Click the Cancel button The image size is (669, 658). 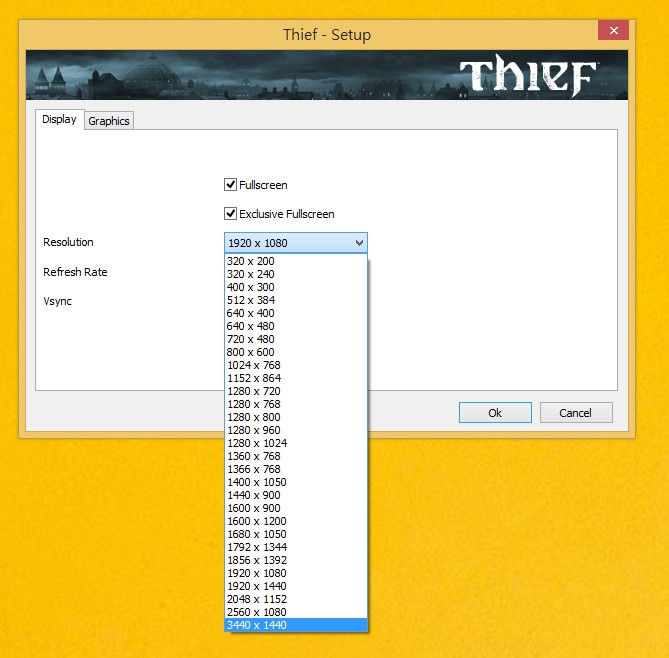[576, 413]
